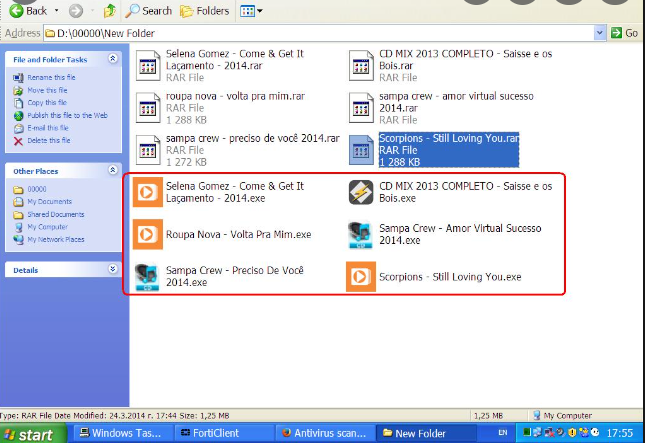
Task: Select Sampa Crew Amor Virtual Sucesso 2014.exe icon
Action: pyautogui.click(x=360, y=234)
